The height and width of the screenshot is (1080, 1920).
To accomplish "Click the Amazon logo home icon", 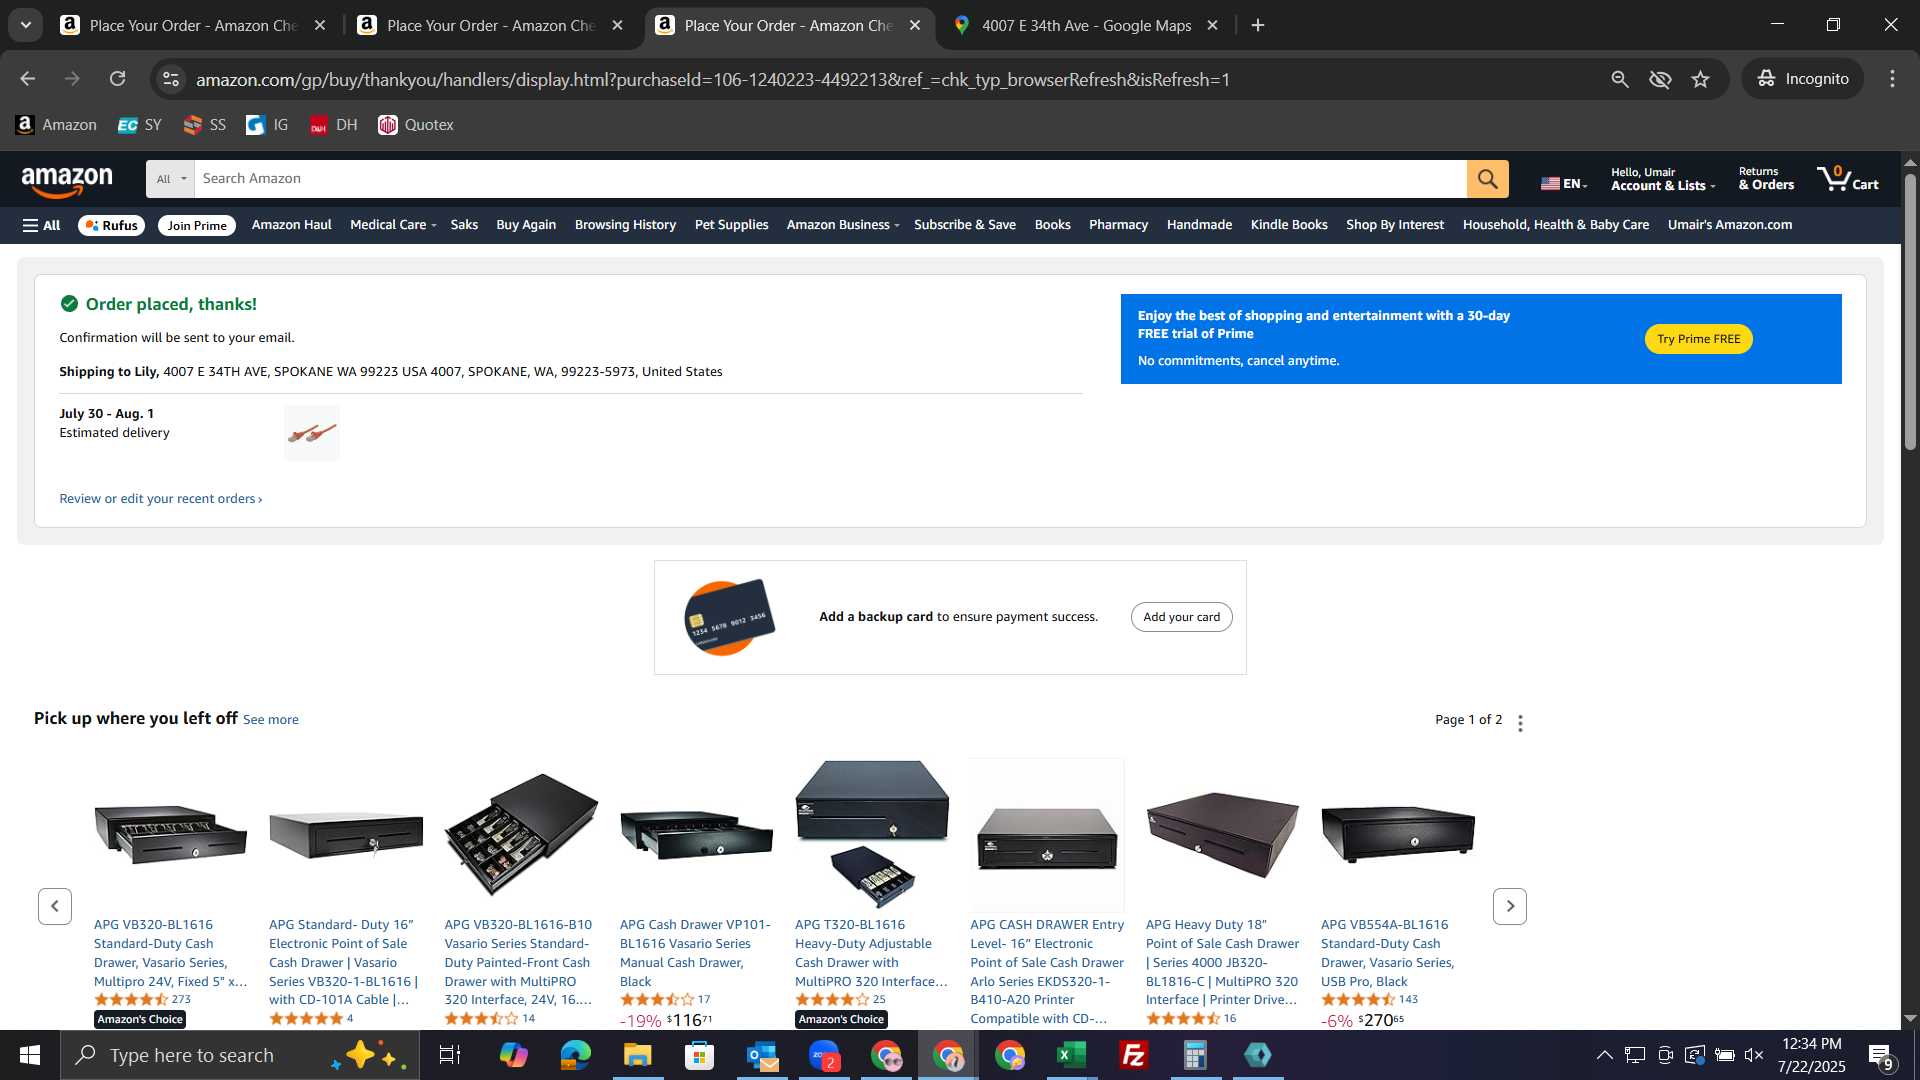I will (67, 180).
